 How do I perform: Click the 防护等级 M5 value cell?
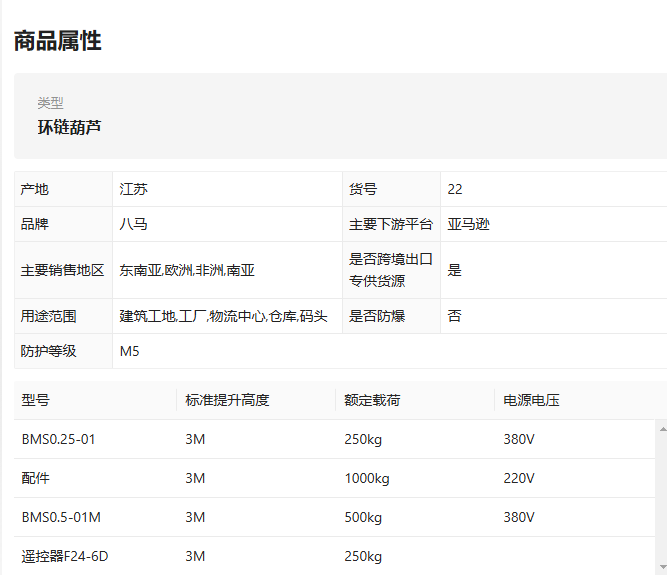coord(390,351)
